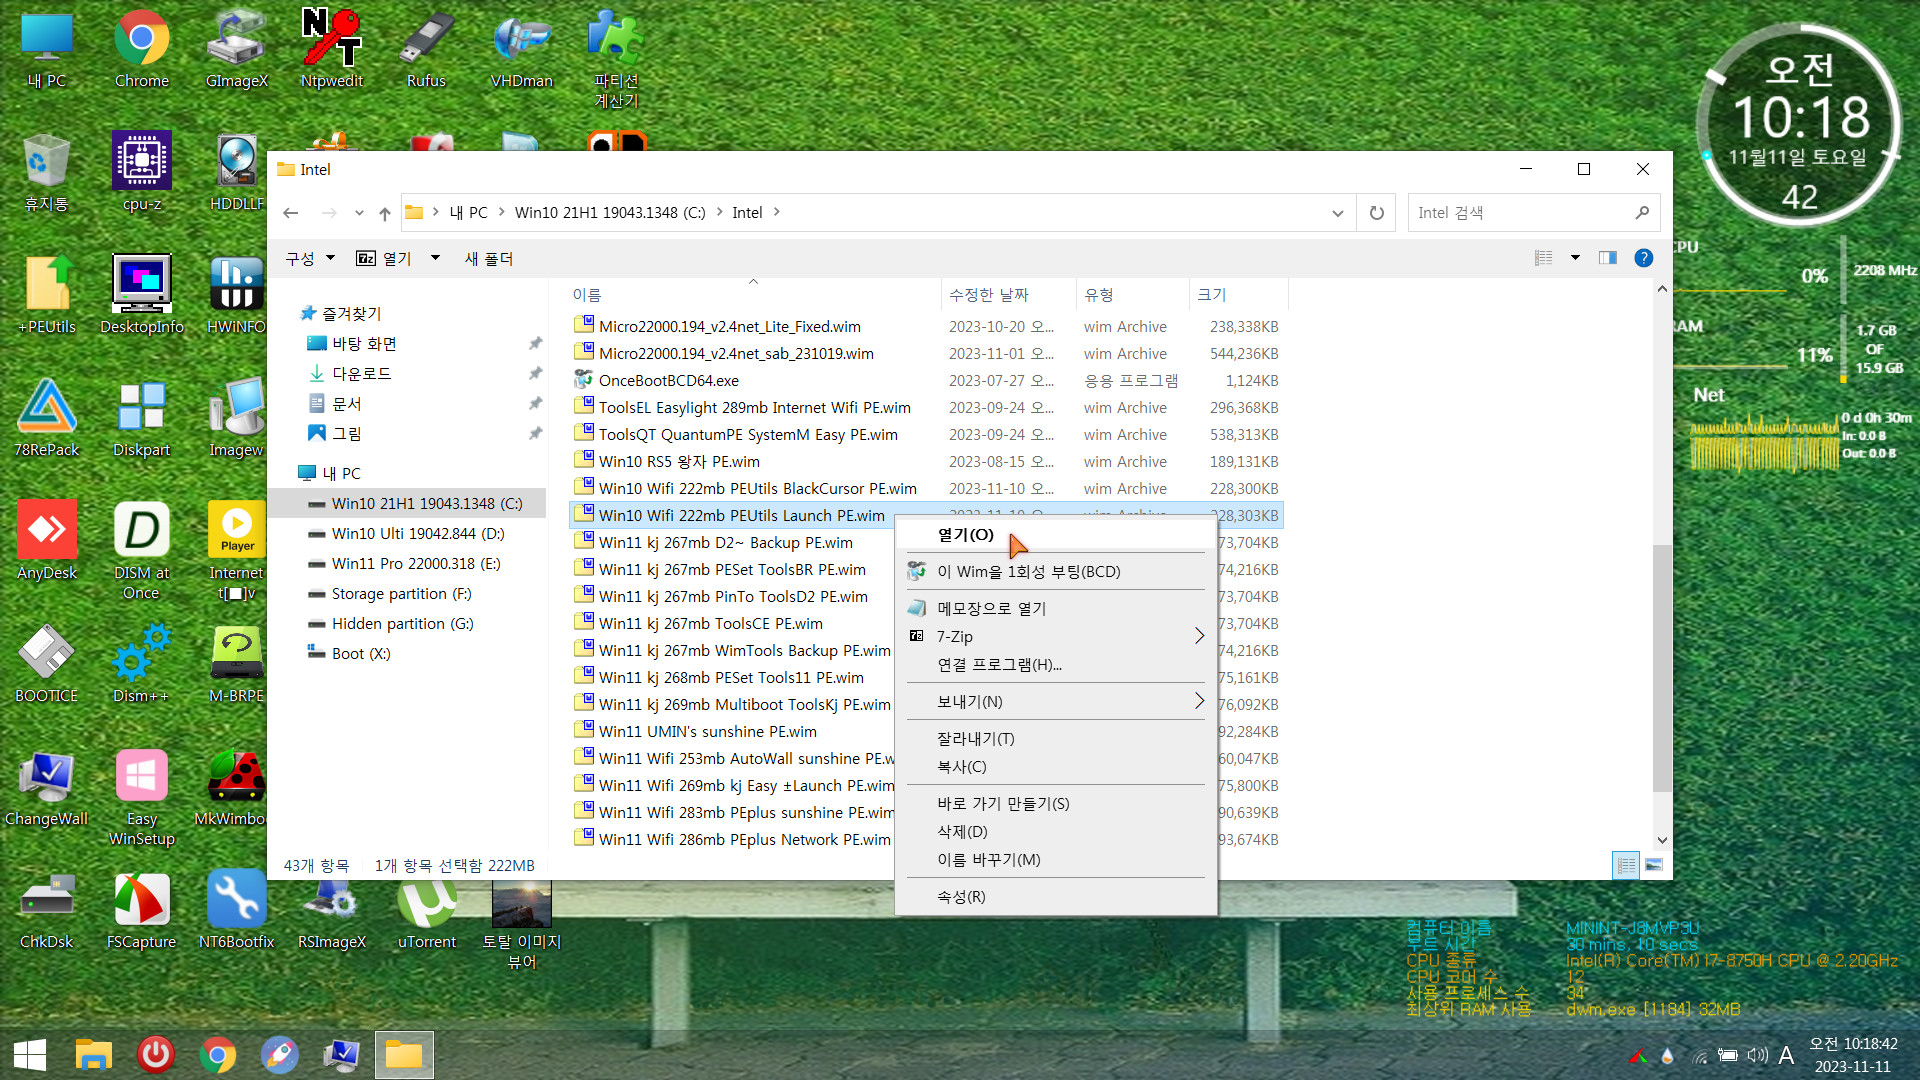Launch 78RePack desktop shortcut
The image size is (1920, 1080).
46,418
